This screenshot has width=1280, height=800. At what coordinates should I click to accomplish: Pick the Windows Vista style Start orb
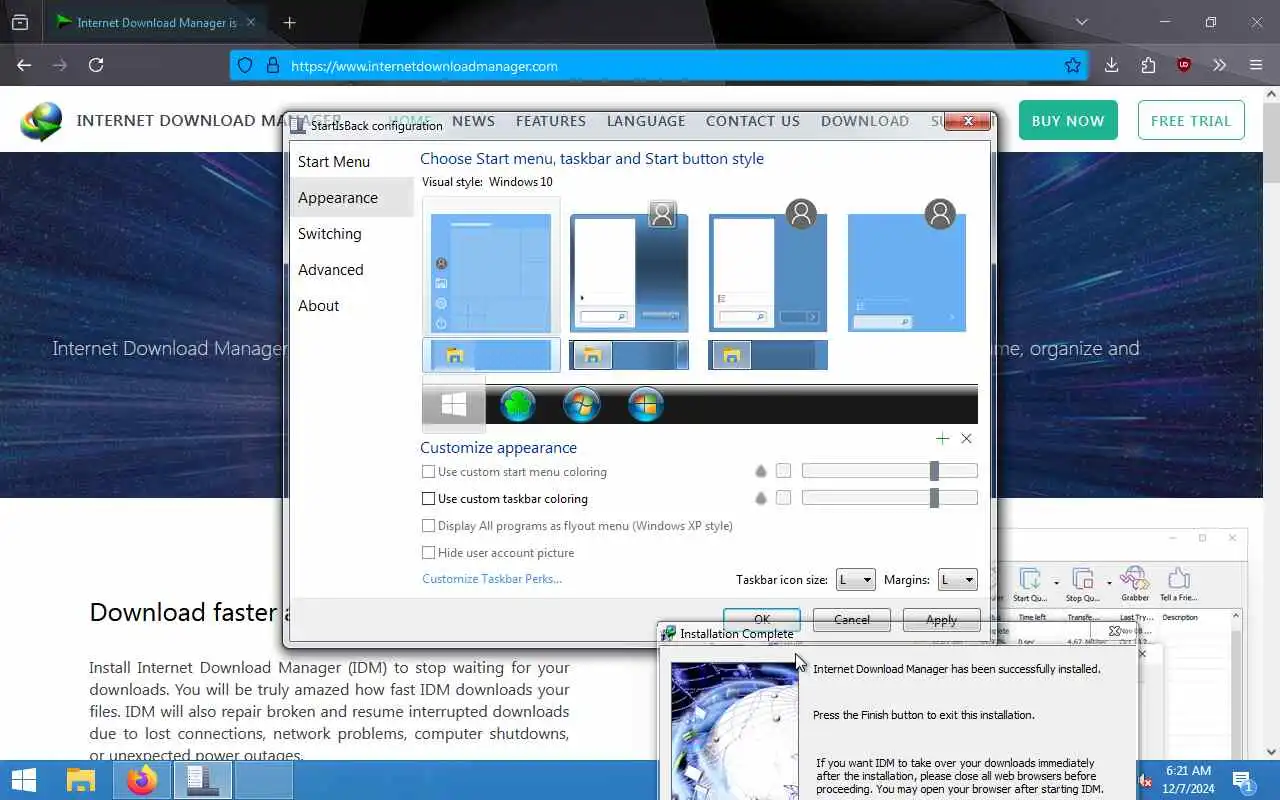[646, 404]
